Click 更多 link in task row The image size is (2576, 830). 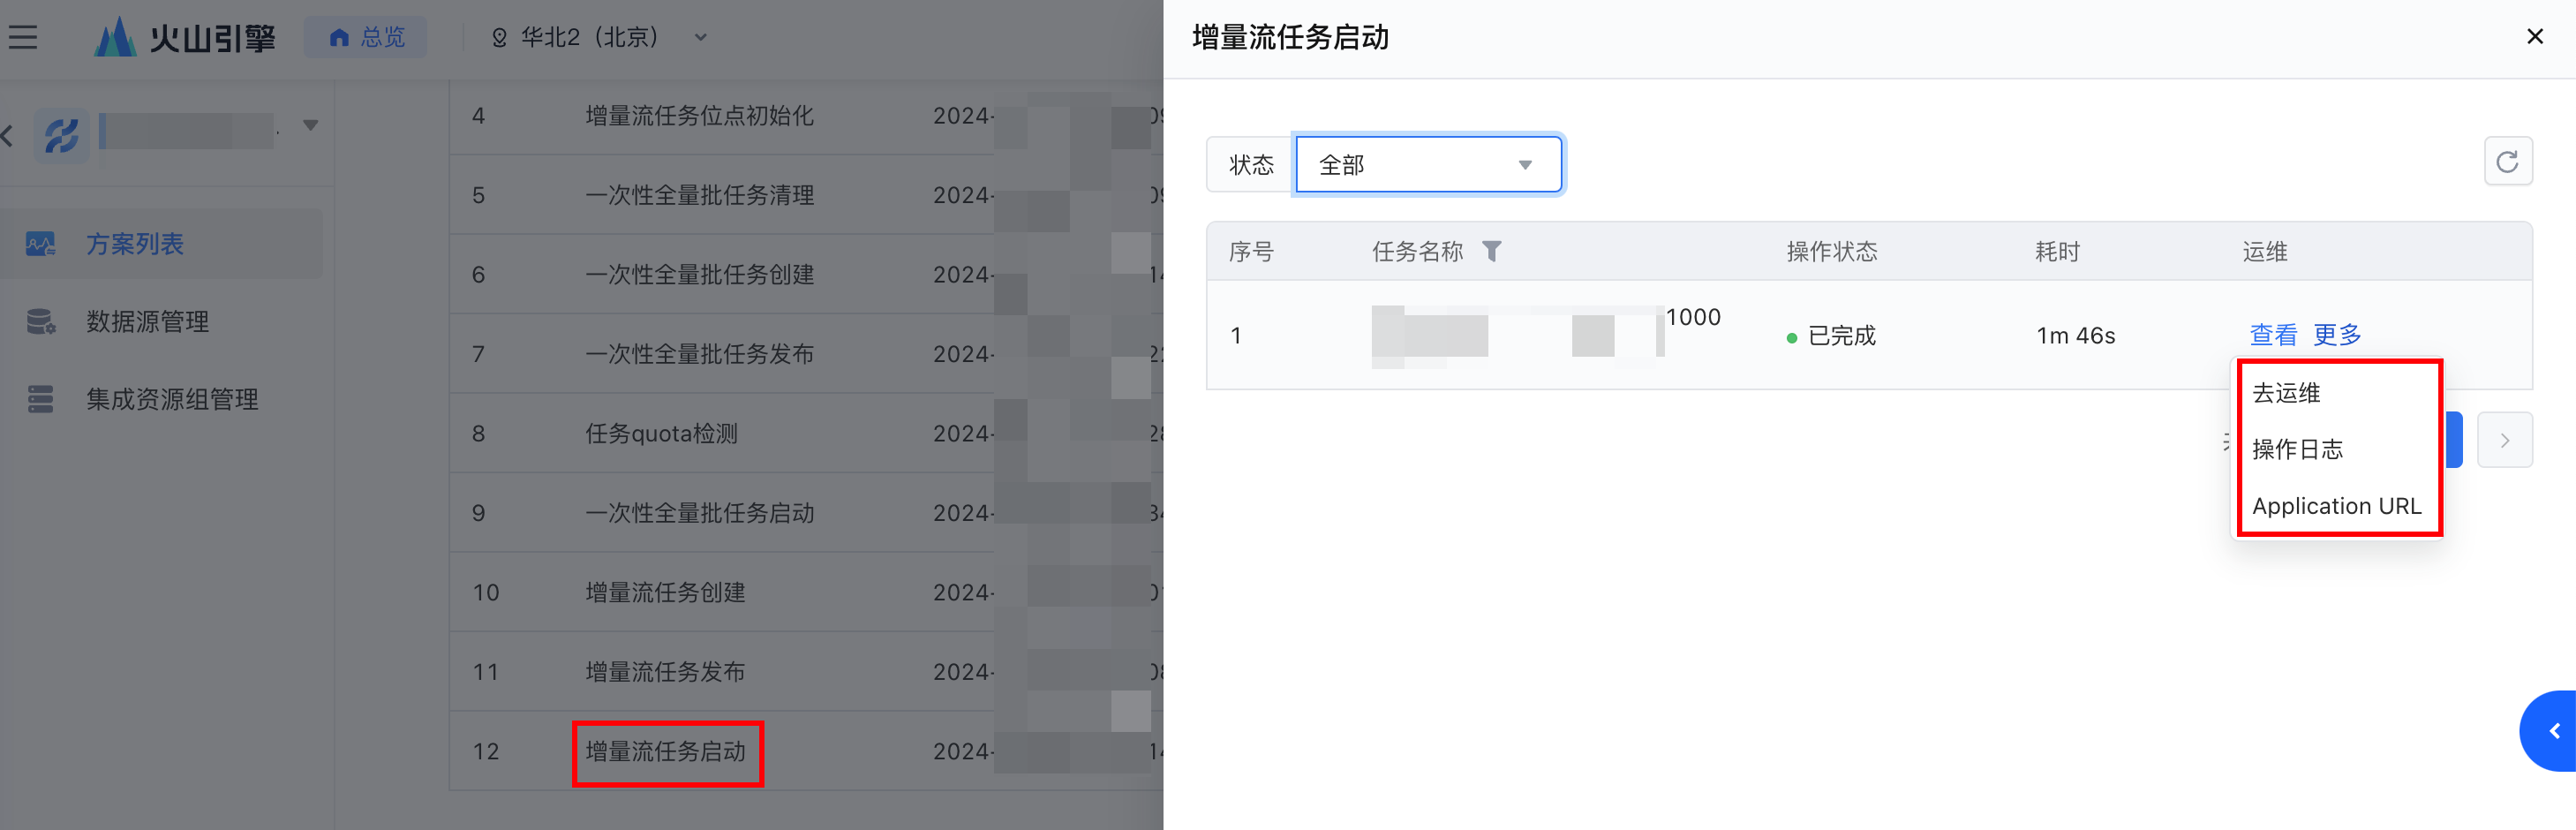tap(2337, 335)
